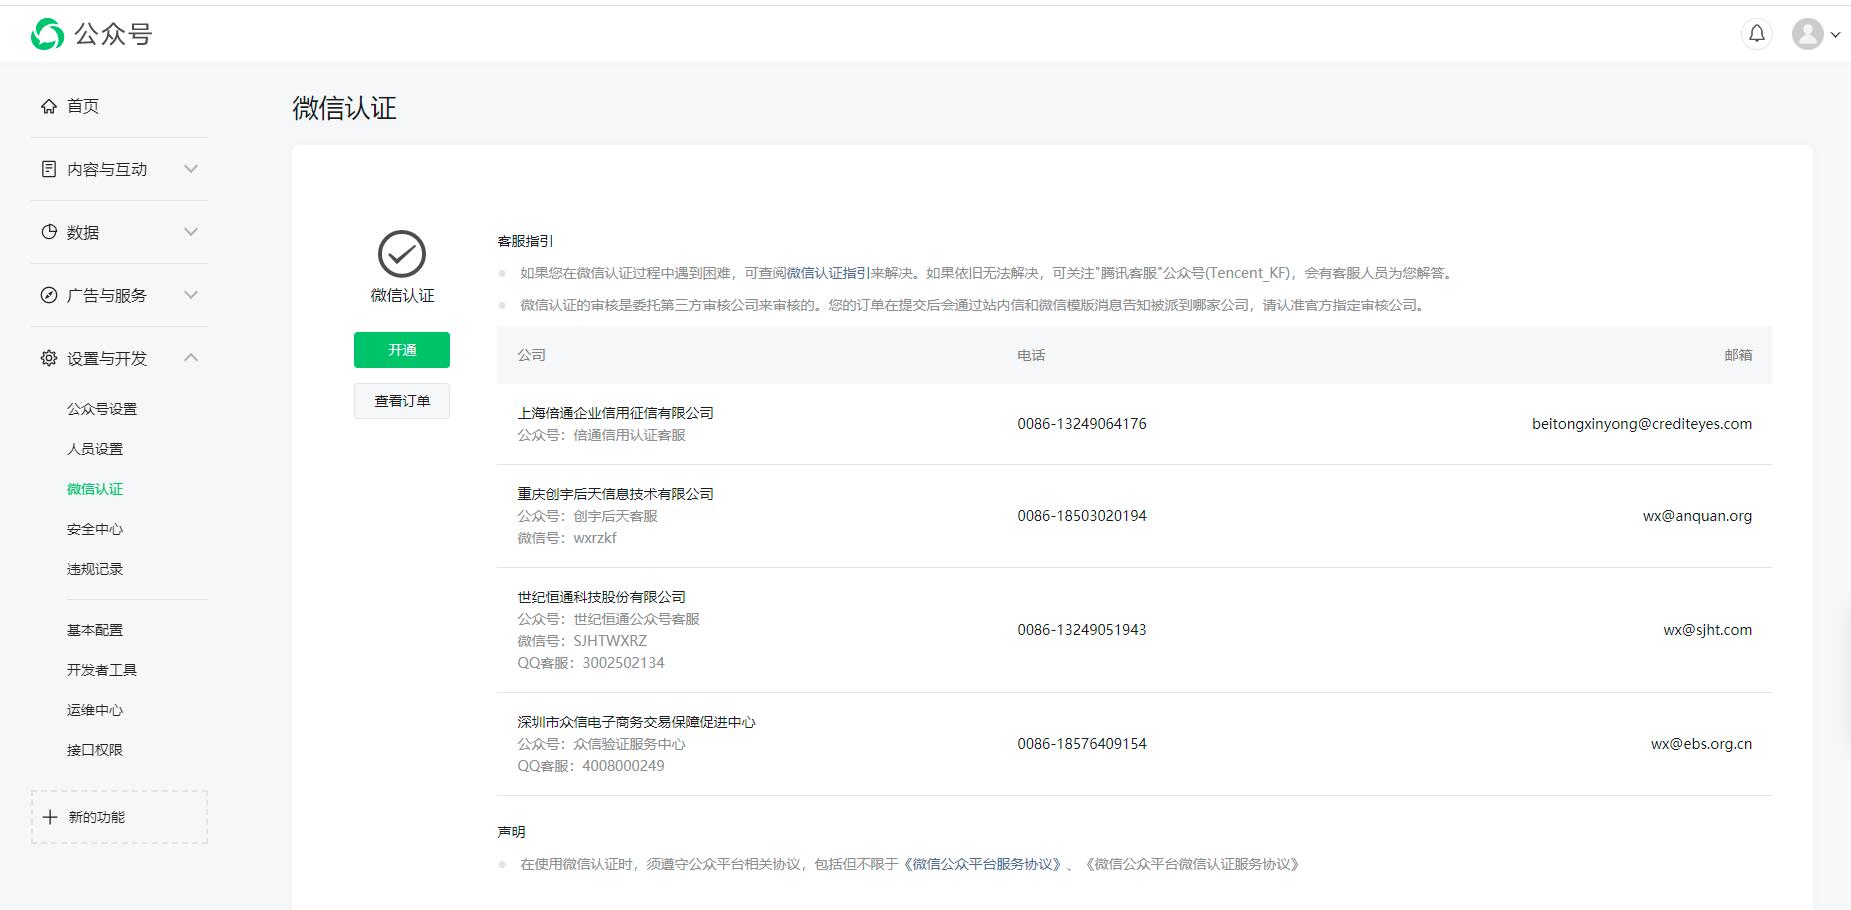Select 人员设置 submenu item
The height and width of the screenshot is (910, 1851).
point(95,449)
